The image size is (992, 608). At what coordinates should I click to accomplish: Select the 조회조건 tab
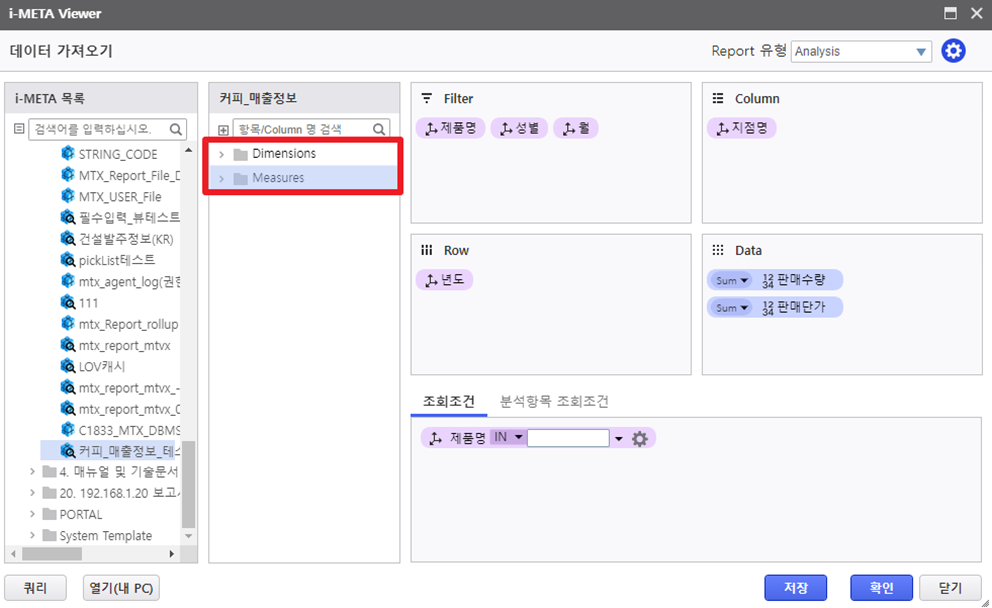coord(448,401)
